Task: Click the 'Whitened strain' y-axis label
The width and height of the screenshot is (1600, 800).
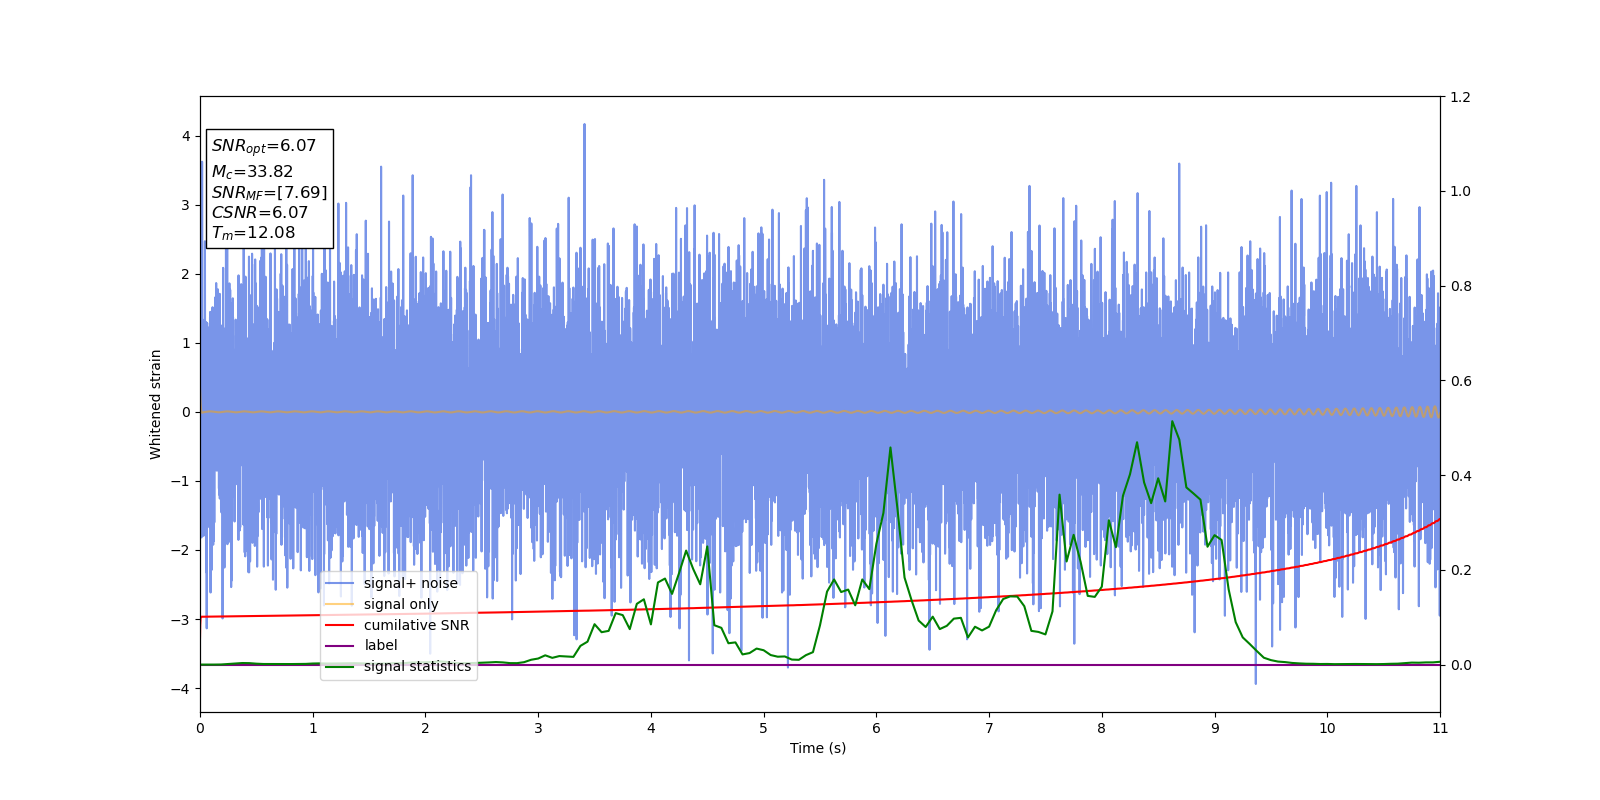Action: coord(156,404)
